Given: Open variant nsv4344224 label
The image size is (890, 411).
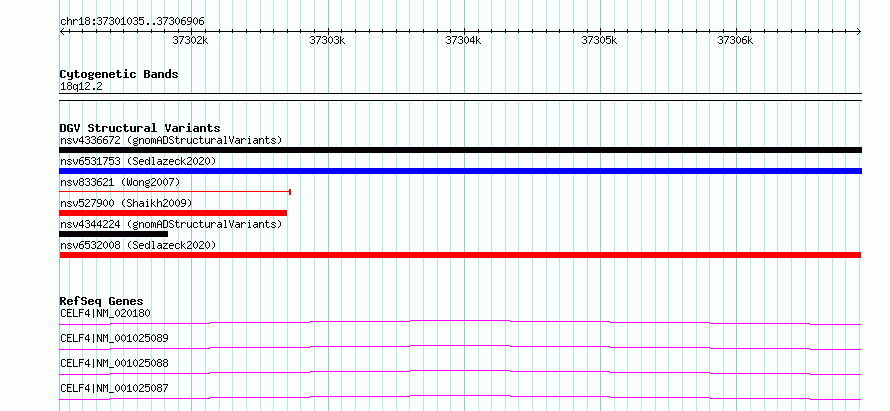Looking at the screenshot, I should [171, 224].
